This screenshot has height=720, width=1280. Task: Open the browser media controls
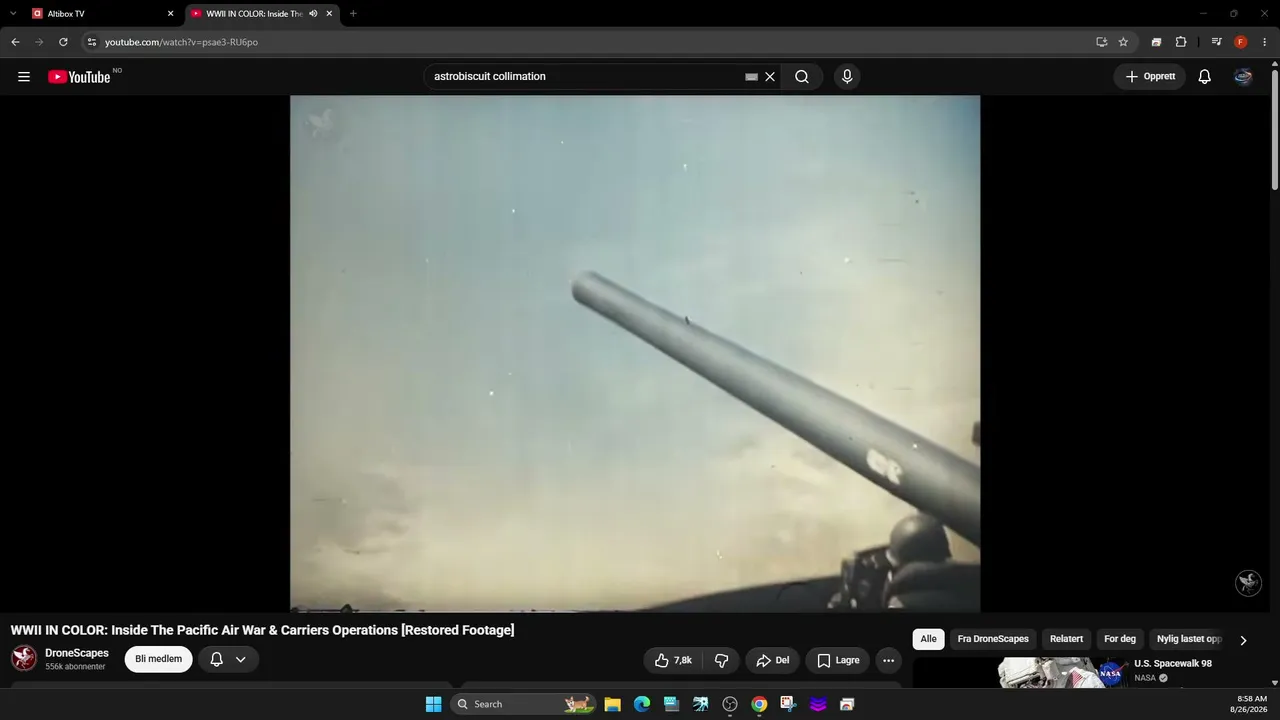pos(1216,42)
